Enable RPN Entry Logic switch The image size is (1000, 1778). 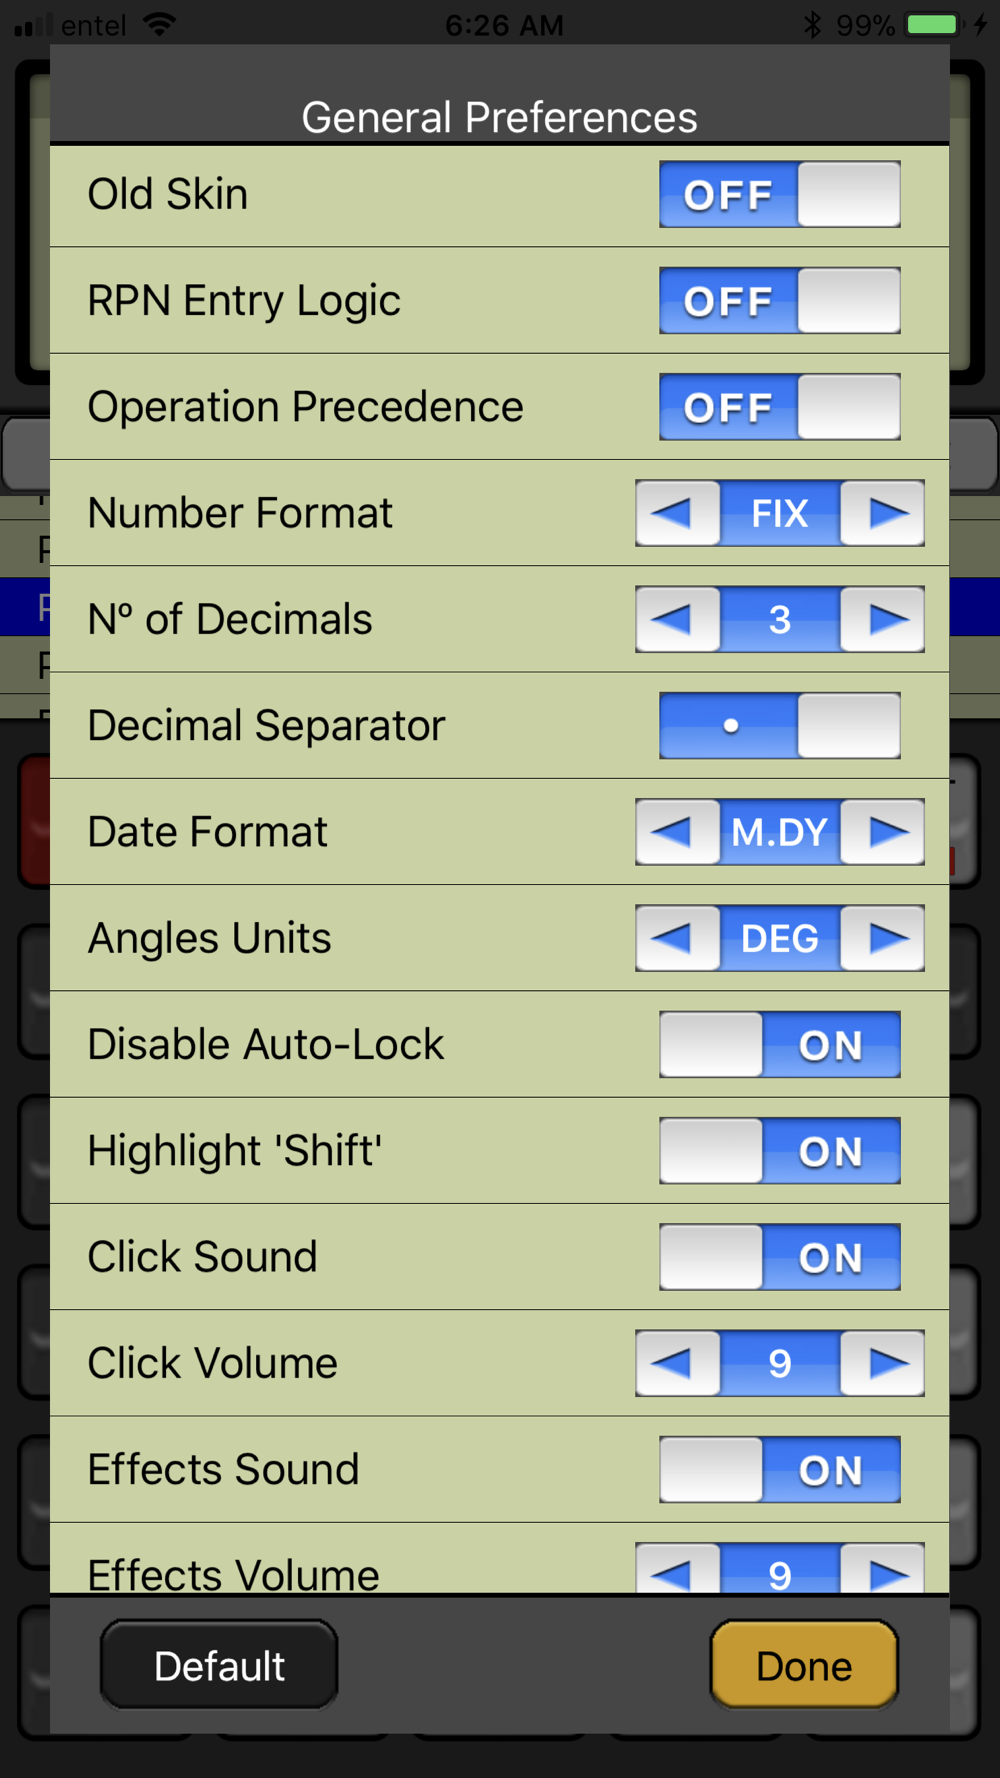coord(780,300)
